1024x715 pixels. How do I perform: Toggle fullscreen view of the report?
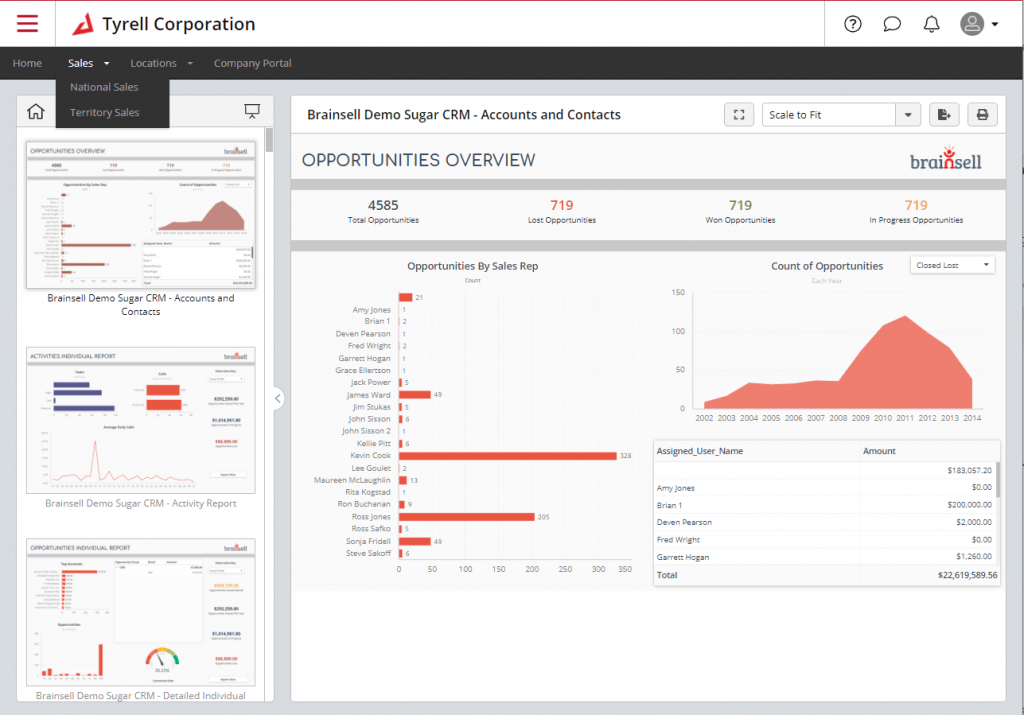pyautogui.click(x=739, y=115)
